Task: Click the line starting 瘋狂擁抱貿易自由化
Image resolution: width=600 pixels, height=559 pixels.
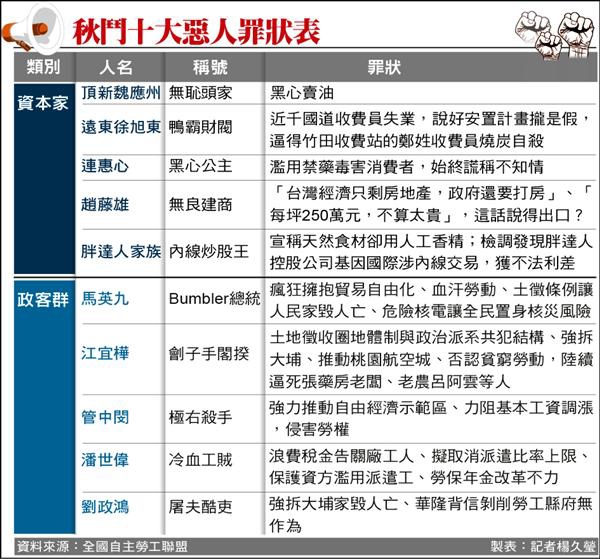Action: (x=431, y=290)
